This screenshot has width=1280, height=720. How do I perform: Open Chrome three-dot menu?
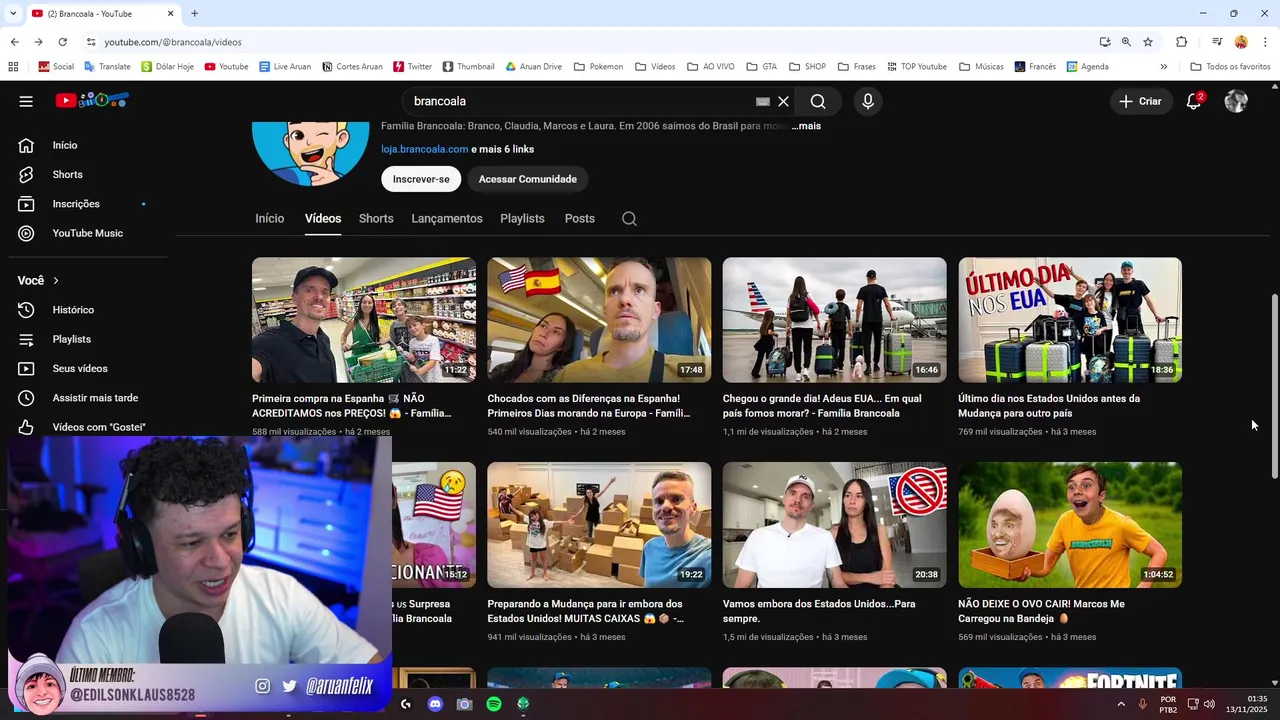pyautogui.click(x=1265, y=42)
